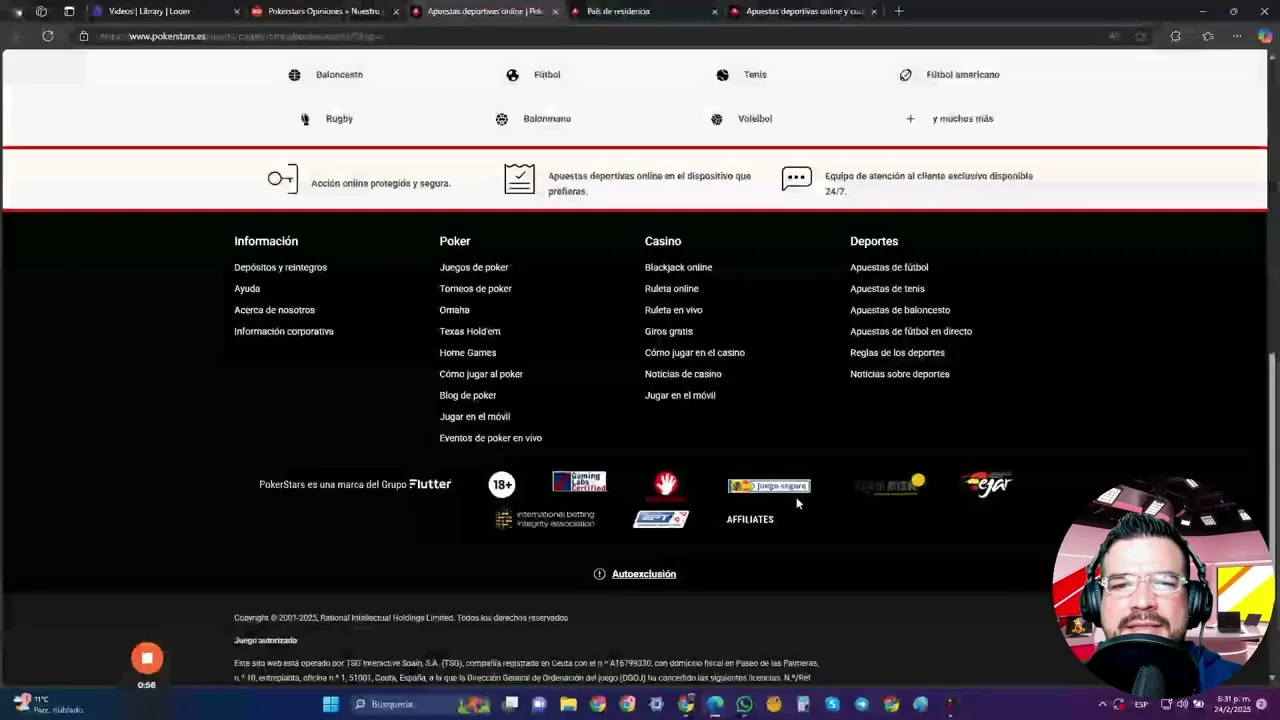Viewport: 1280px width, 720px height.
Task: Open WhatsApp from the taskbar
Action: (744, 704)
